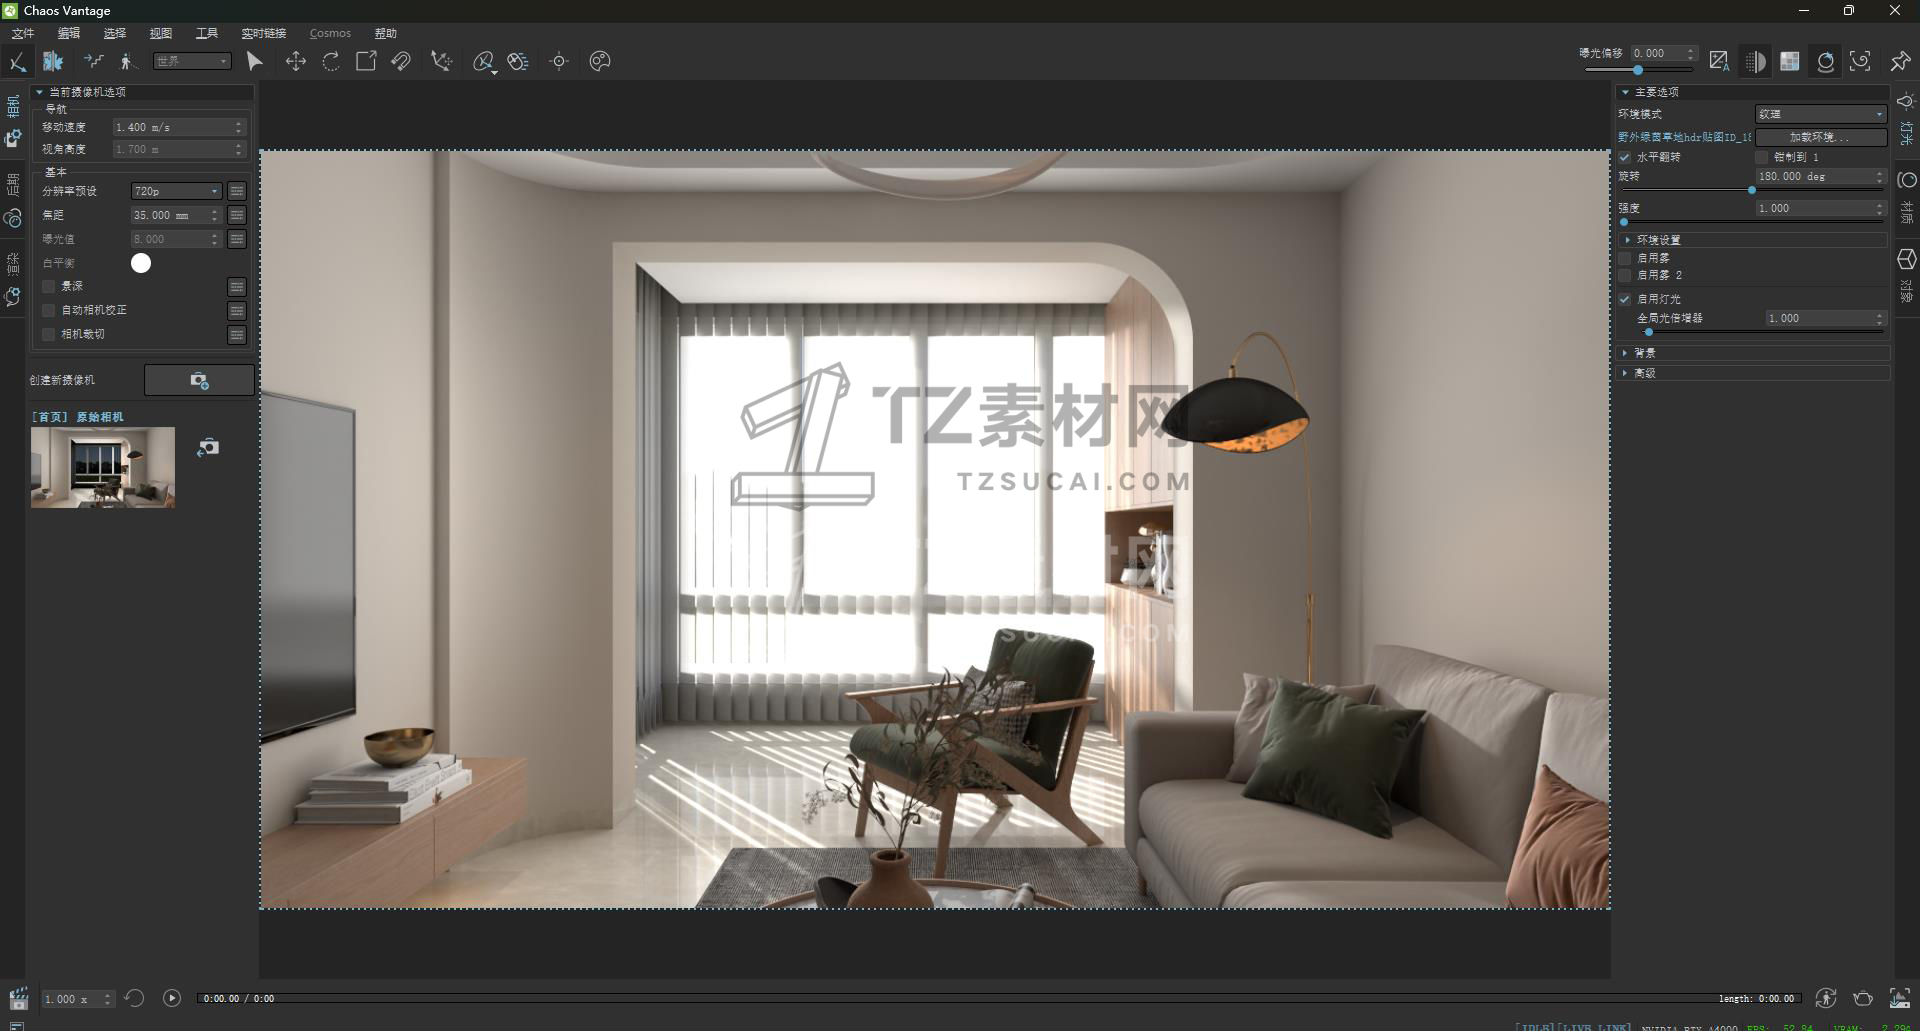Click the pin icon at top right
The image size is (1920, 1031).
[x=1900, y=61]
